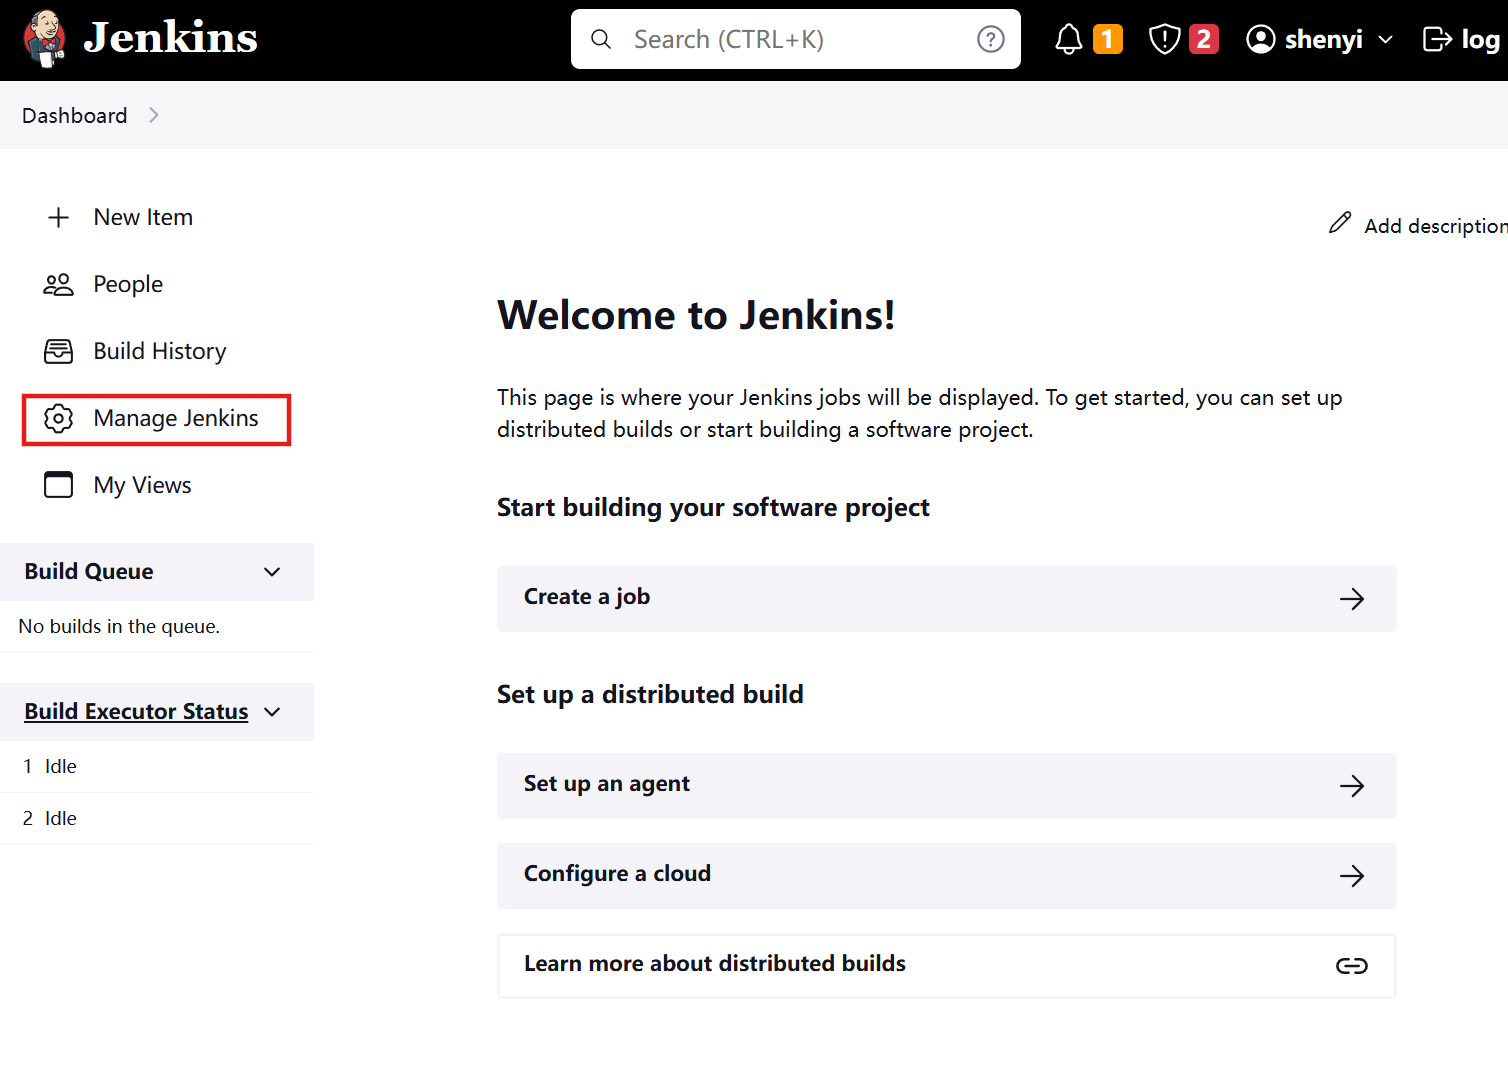Viewport: 1508px width, 1069px height.
Task: Open security warnings shield icon
Action: pos(1164,39)
